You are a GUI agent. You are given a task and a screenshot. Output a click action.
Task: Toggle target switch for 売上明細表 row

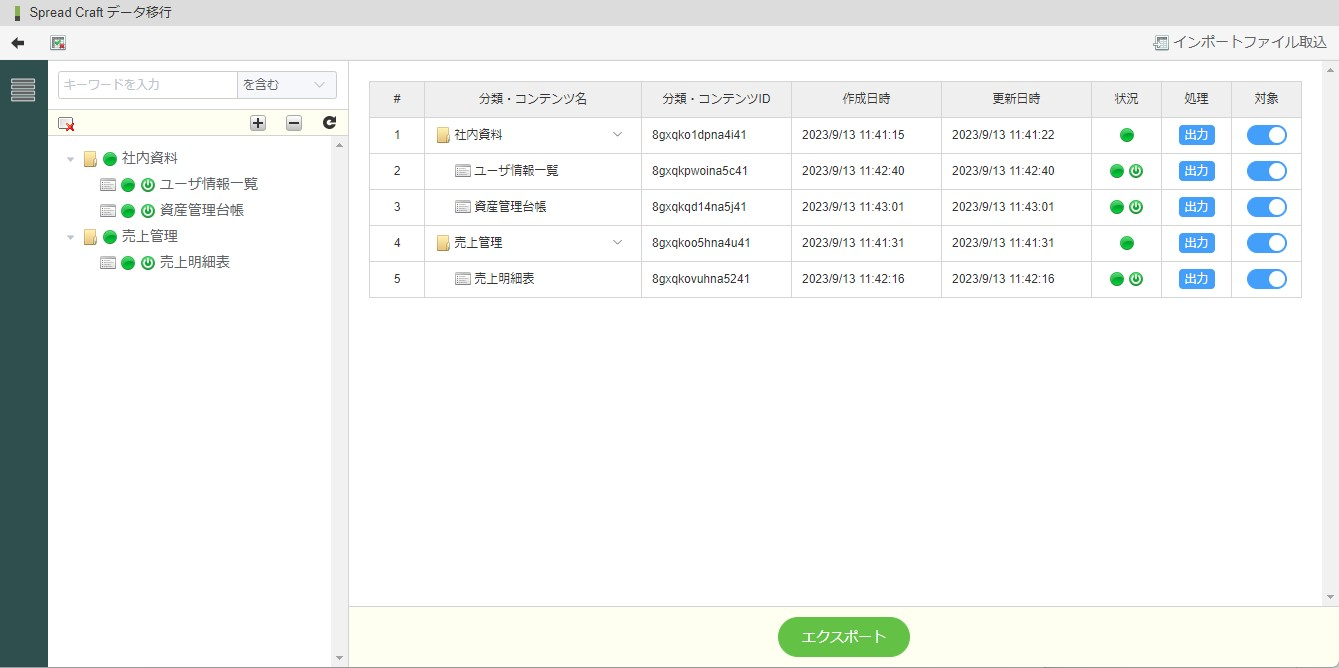1266,279
